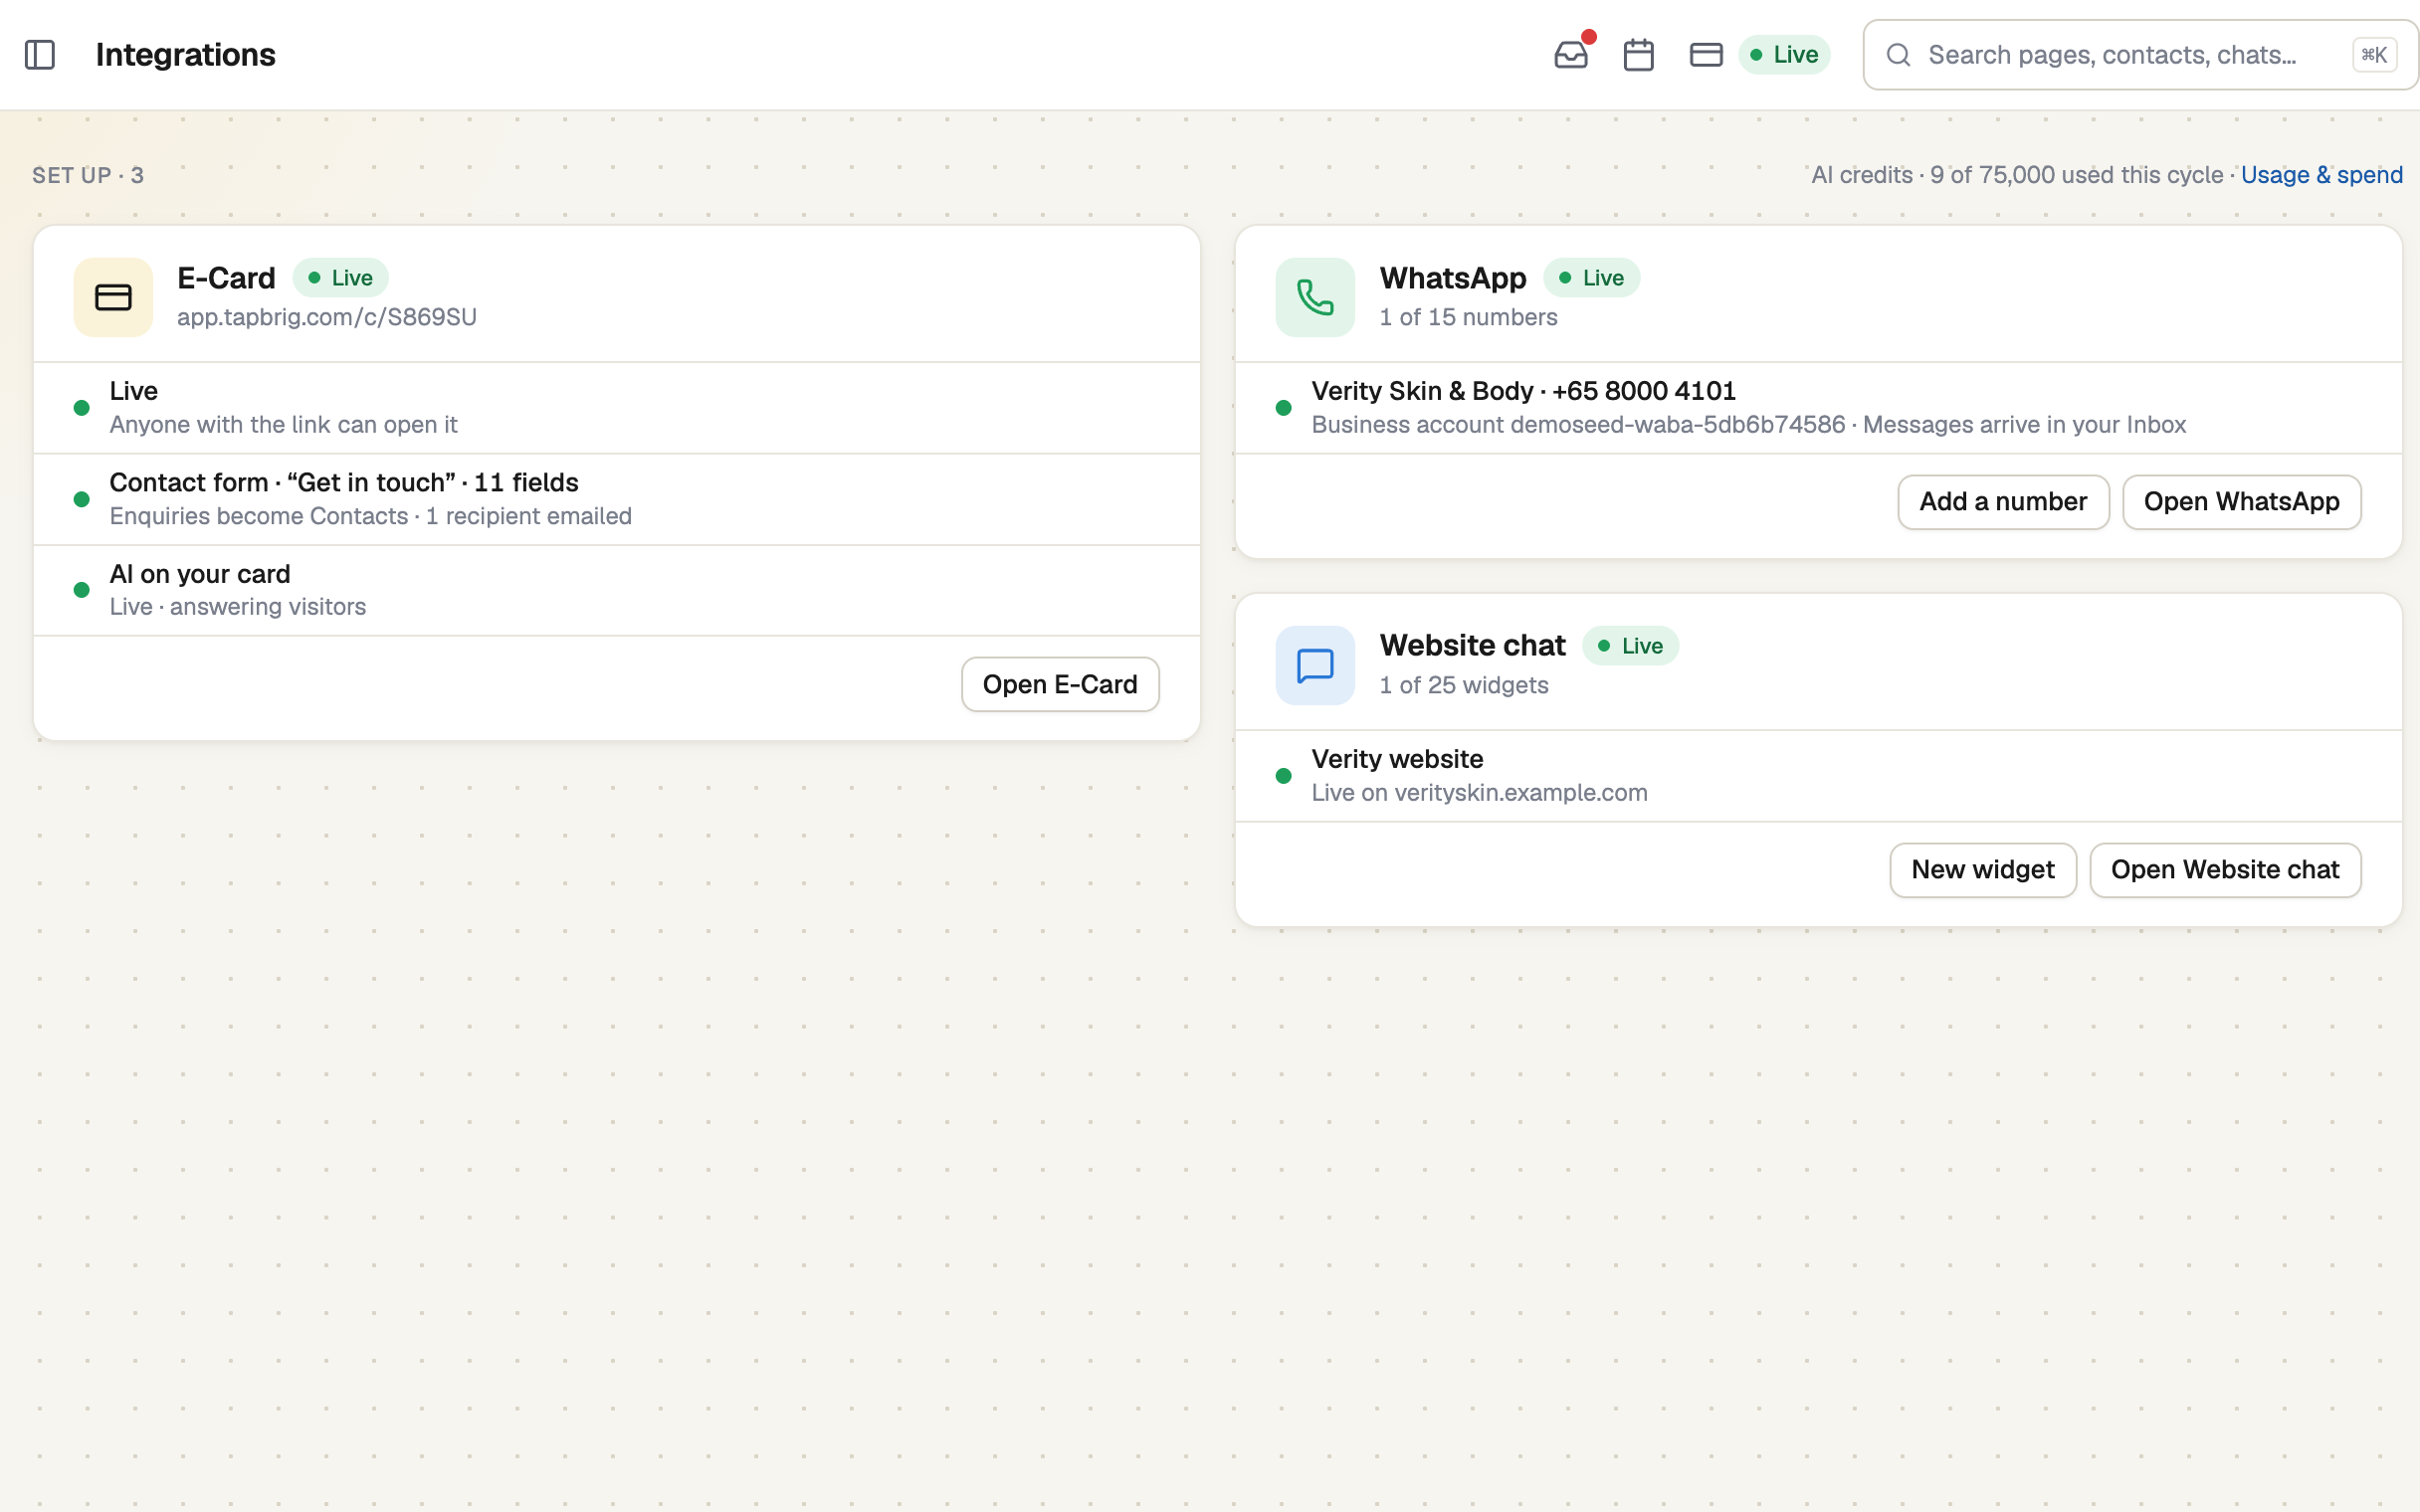
Task: Click the '1 of 25 widgets' text
Action: pyautogui.click(x=1463, y=685)
